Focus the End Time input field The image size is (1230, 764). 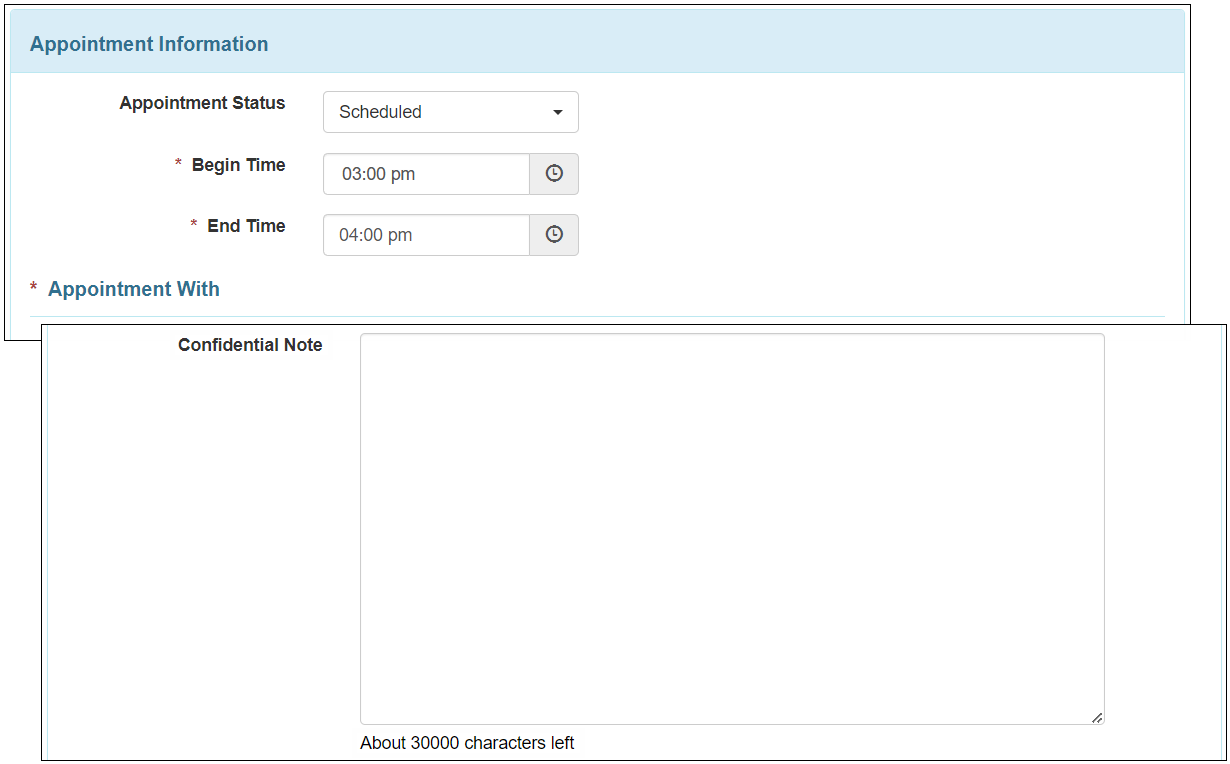point(426,235)
